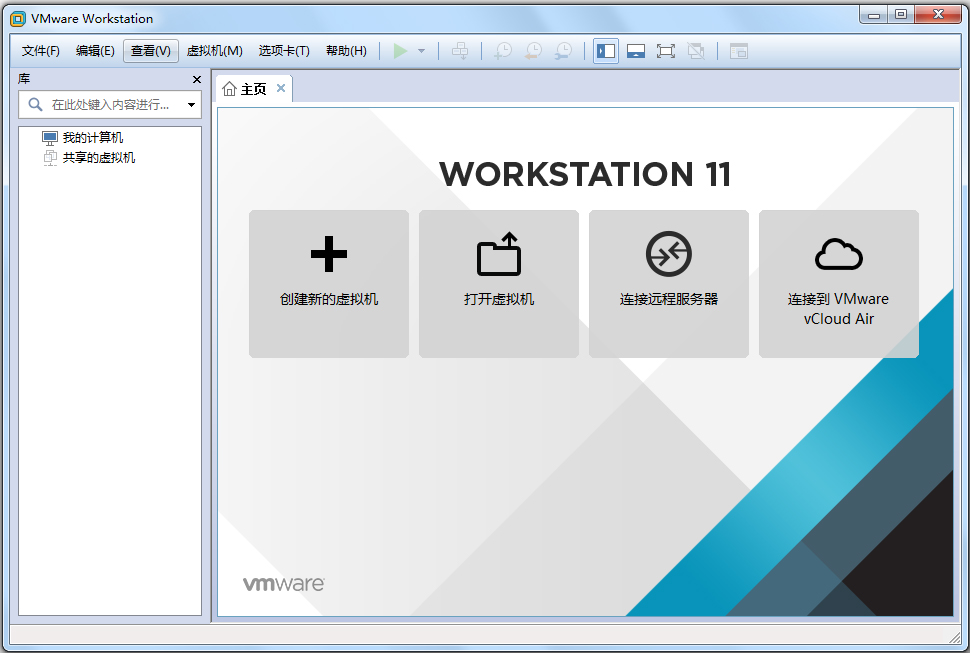Click the send Ctrl+Alt+Del toolbar icon

coord(460,51)
